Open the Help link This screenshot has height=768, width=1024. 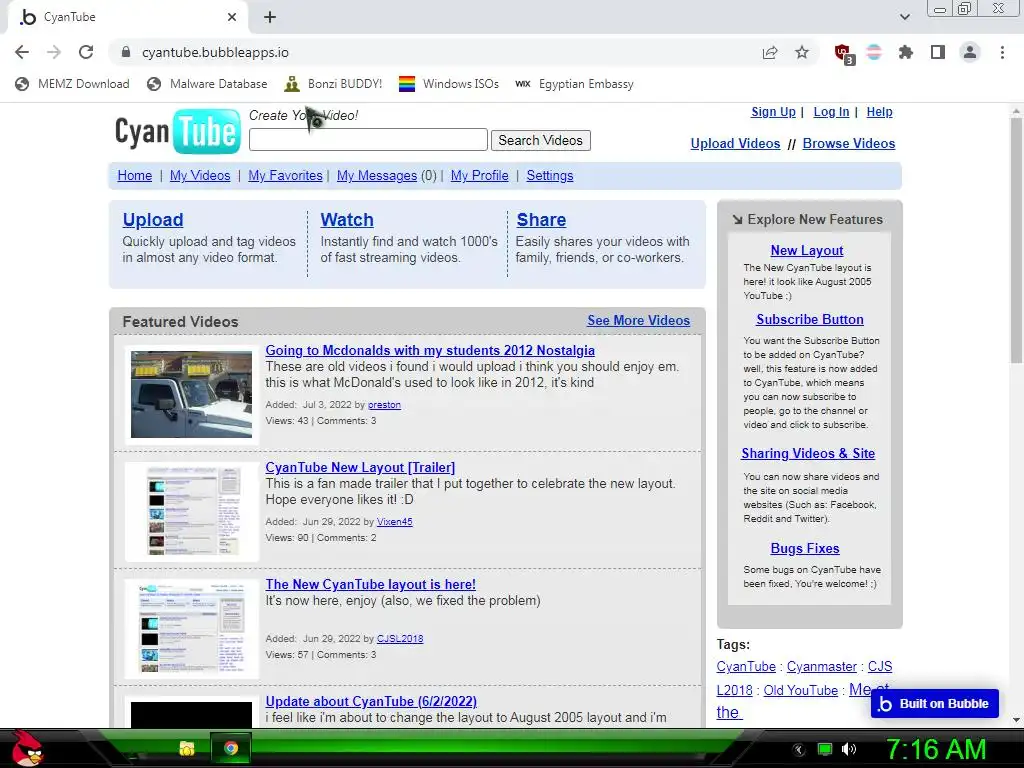pos(879,112)
